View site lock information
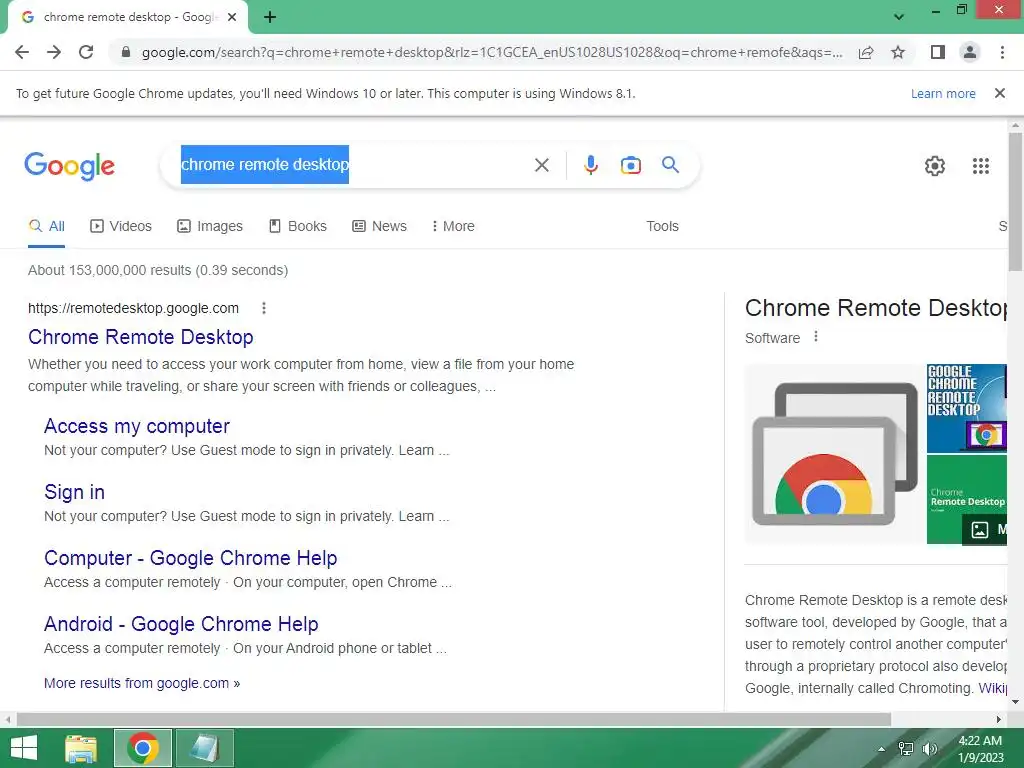This screenshot has height=768, width=1024. pos(126,52)
